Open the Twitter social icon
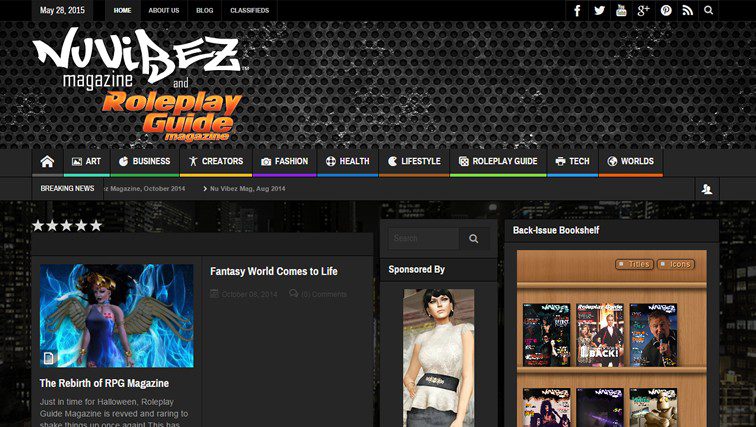Image resolution: width=756 pixels, height=427 pixels. (x=599, y=10)
